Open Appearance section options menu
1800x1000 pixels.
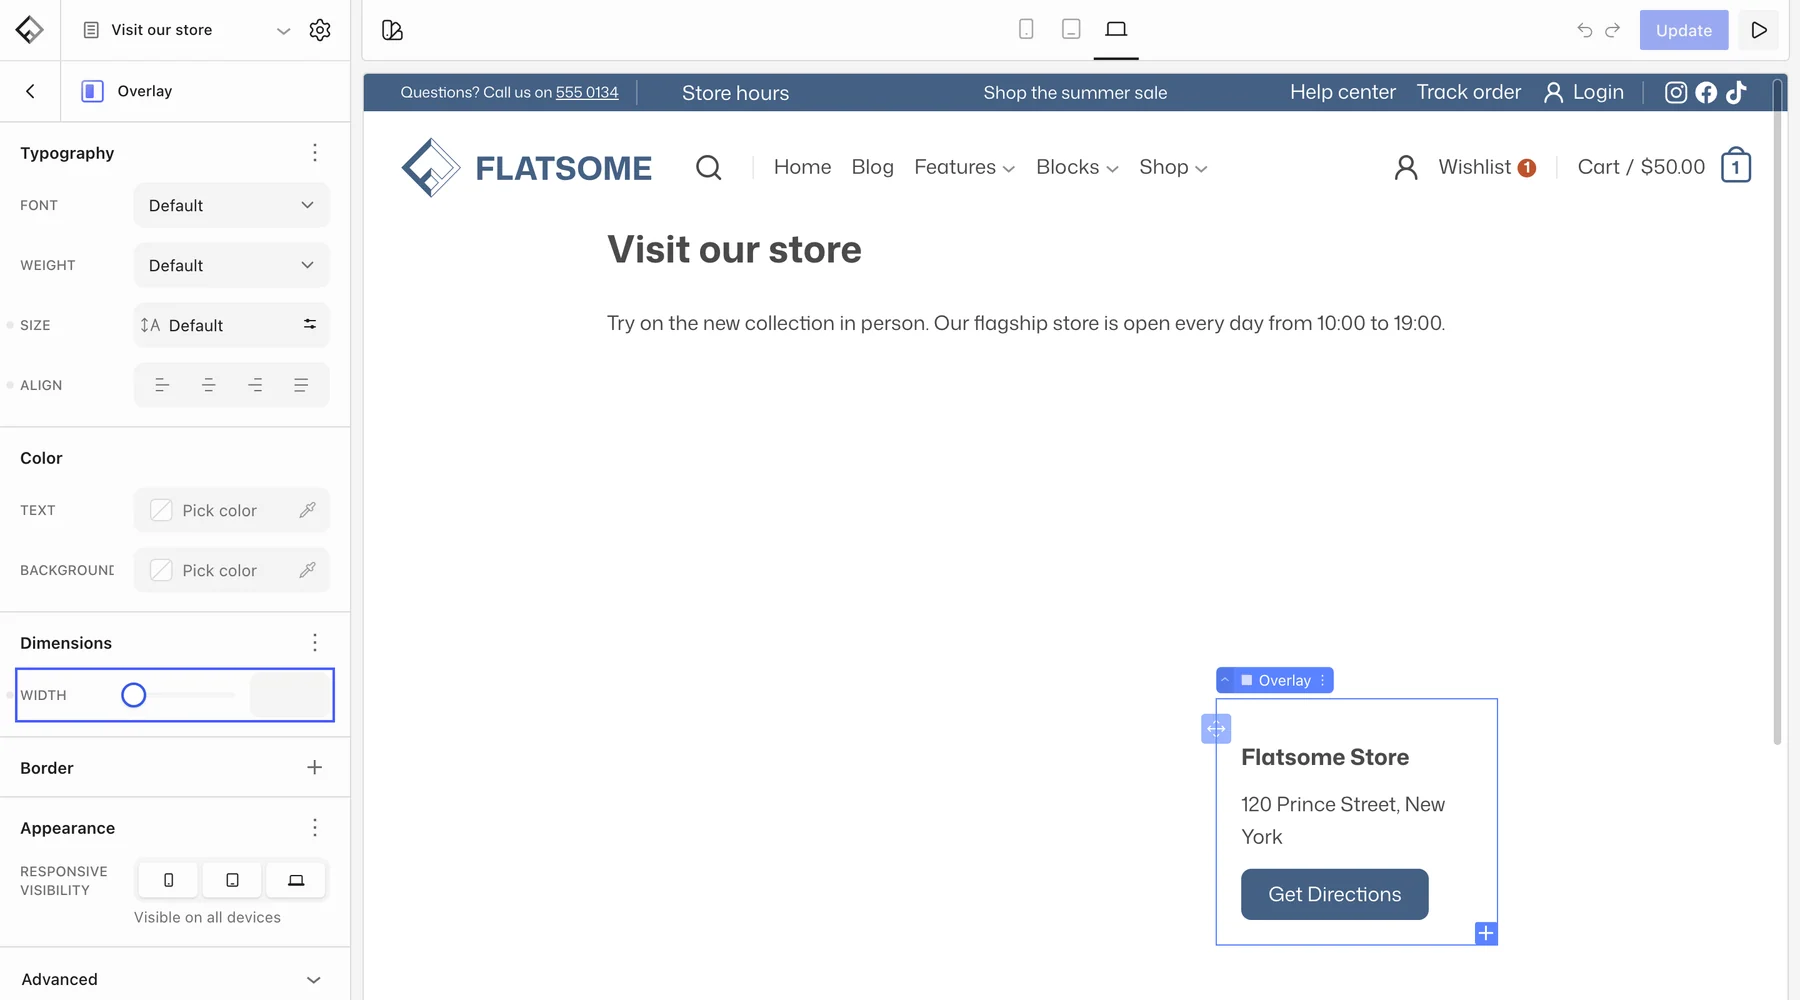point(315,827)
